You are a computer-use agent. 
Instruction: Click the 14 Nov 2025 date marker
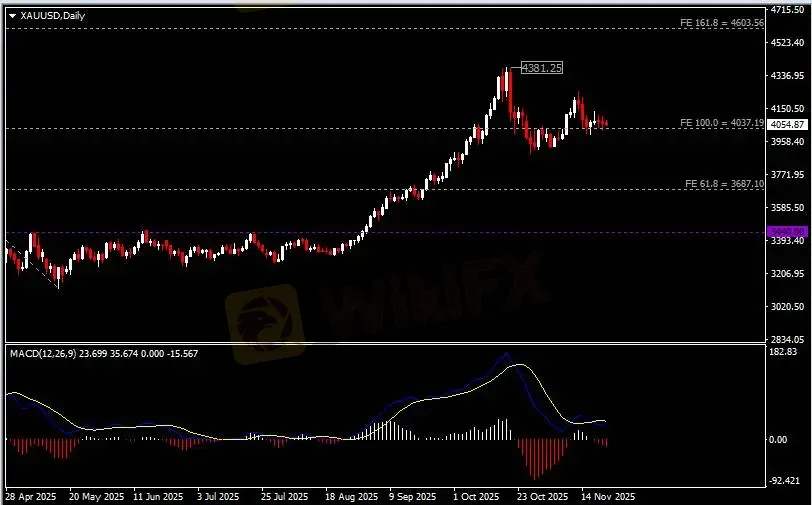click(x=606, y=496)
